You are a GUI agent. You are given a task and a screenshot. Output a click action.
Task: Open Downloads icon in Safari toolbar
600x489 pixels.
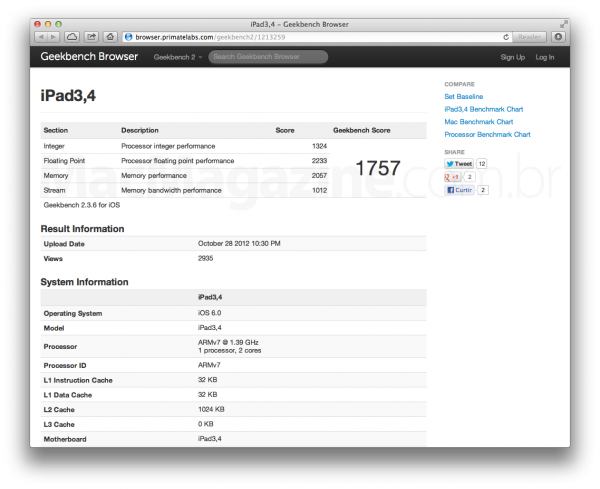pos(558,37)
